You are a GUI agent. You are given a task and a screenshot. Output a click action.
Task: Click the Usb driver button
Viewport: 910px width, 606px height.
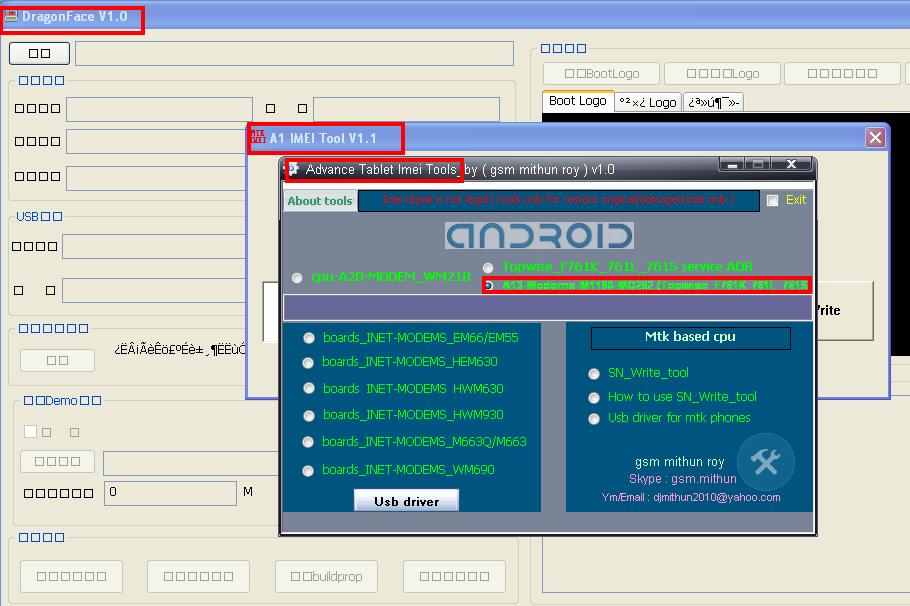click(406, 501)
